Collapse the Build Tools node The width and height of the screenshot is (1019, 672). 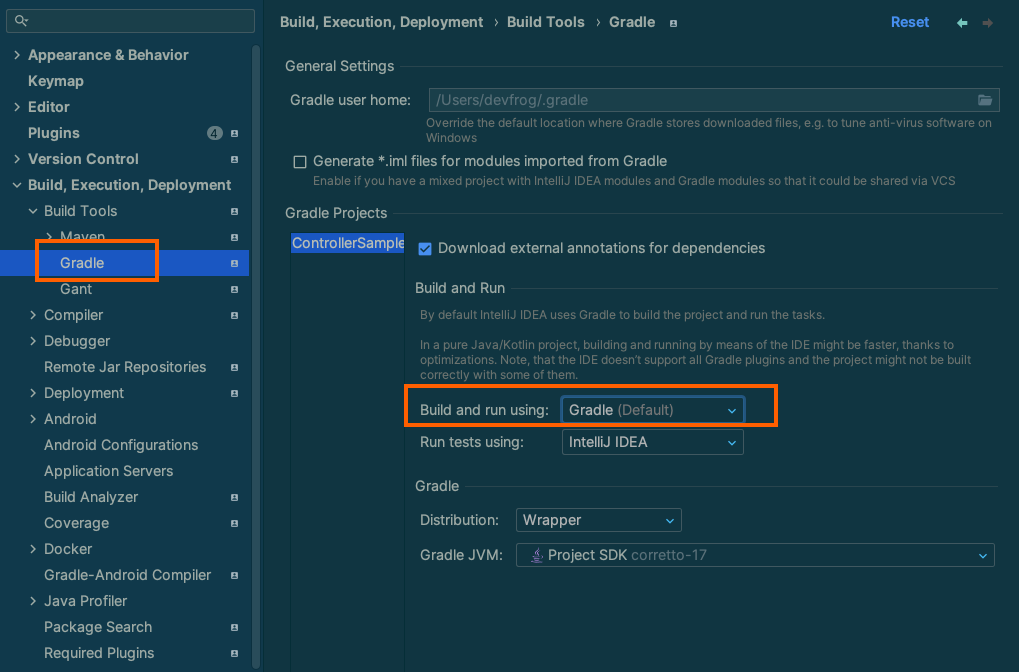point(33,211)
